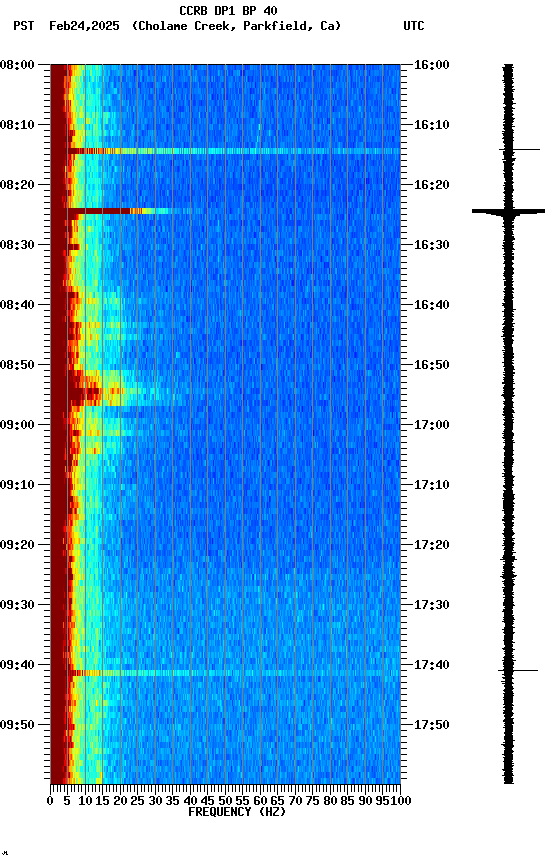Viewport: 552px width, 864px height.
Task: Click the UTC time label '16:40'
Action: (432, 305)
